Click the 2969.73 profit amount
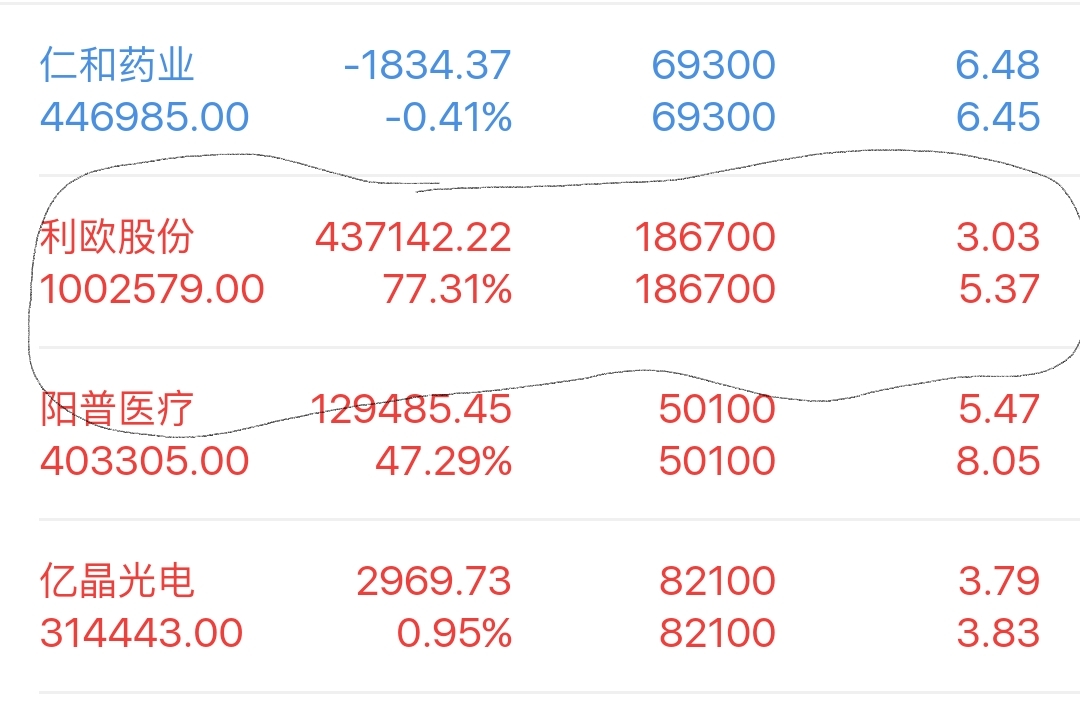 click(x=434, y=581)
